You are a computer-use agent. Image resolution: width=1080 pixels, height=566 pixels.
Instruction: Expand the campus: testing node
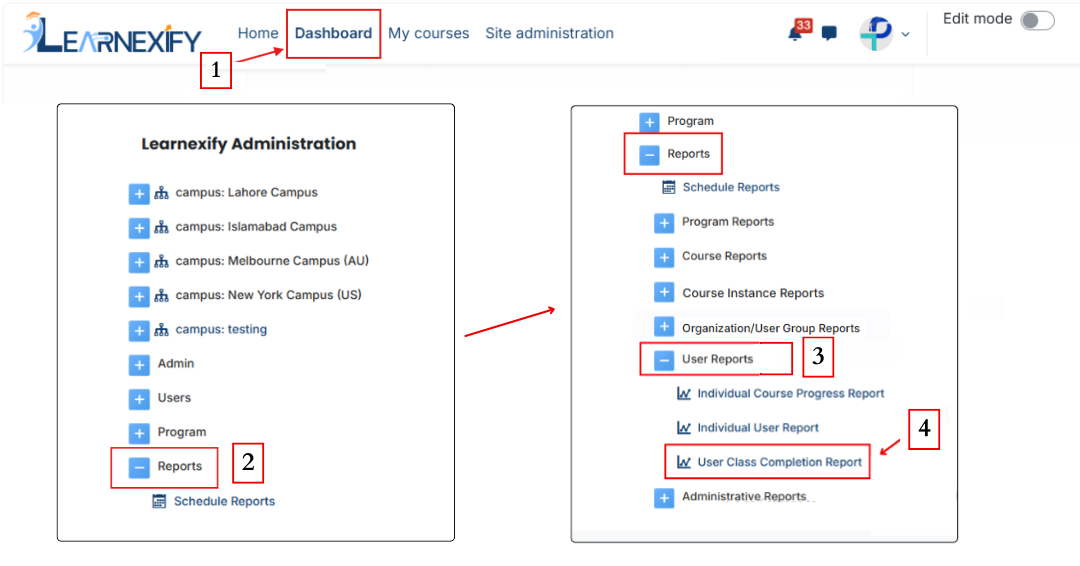(x=139, y=331)
